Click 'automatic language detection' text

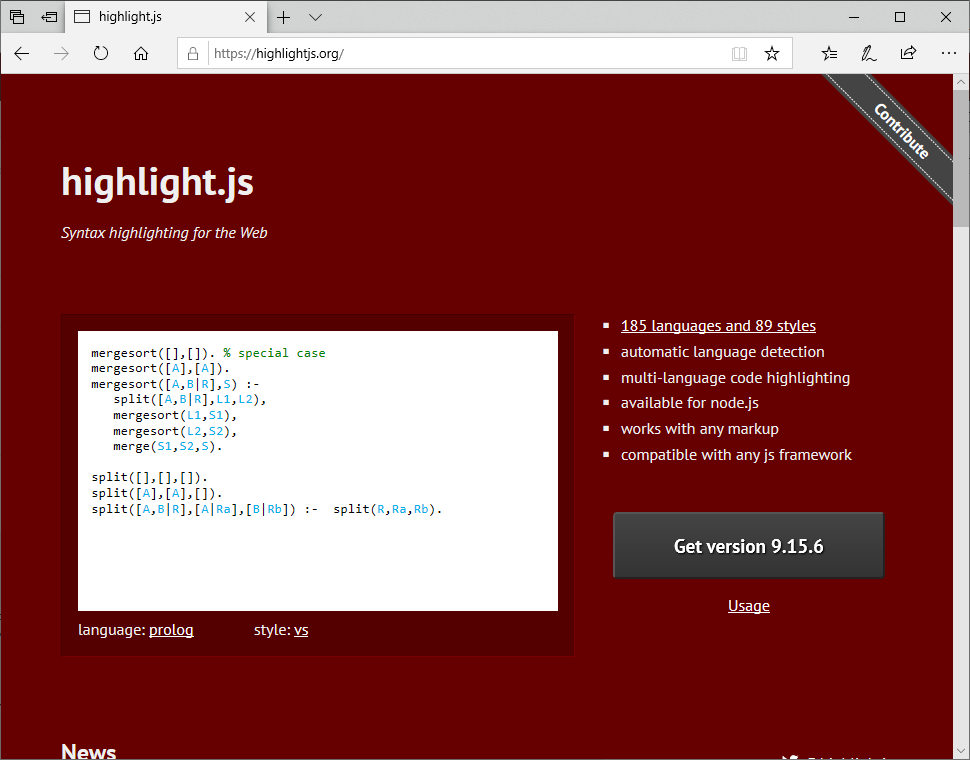click(723, 352)
